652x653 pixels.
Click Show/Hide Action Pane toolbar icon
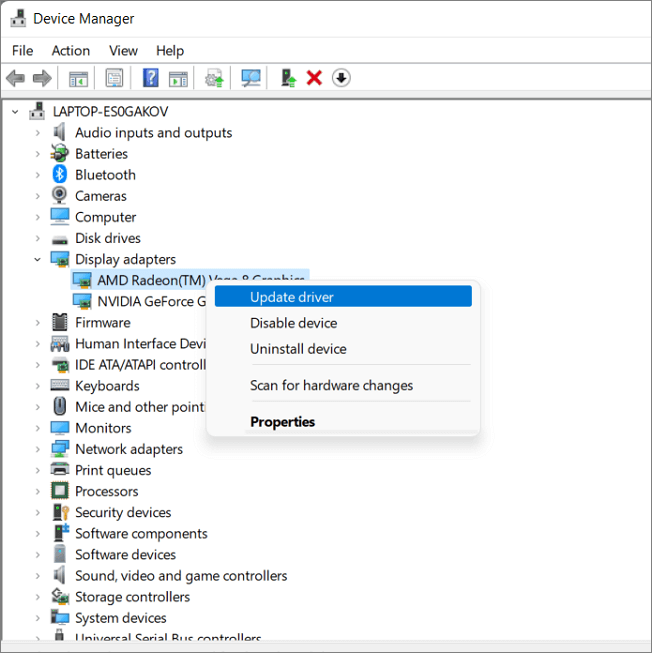click(178, 78)
